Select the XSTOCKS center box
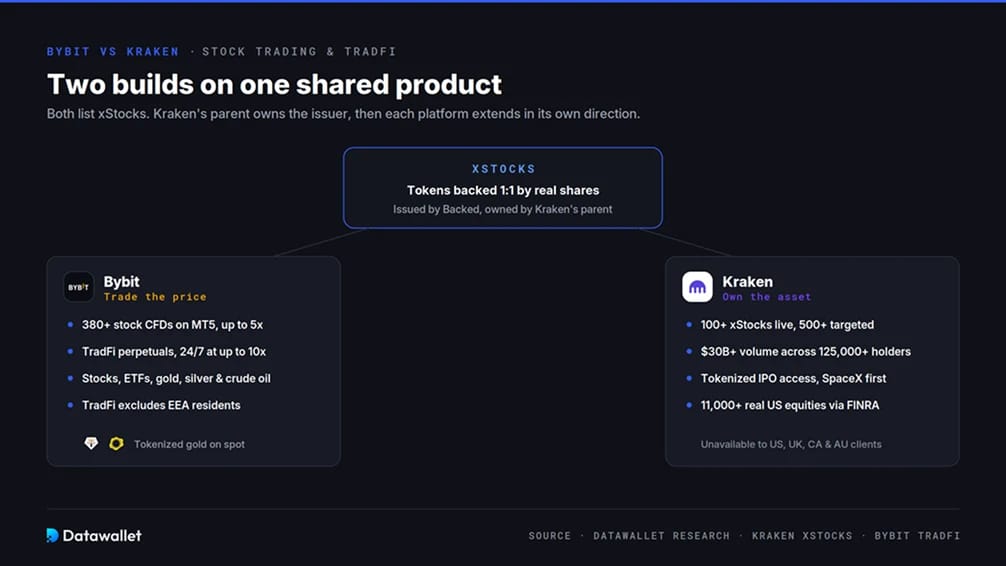Image resolution: width=1006 pixels, height=566 pixels. tap(503, 188)
